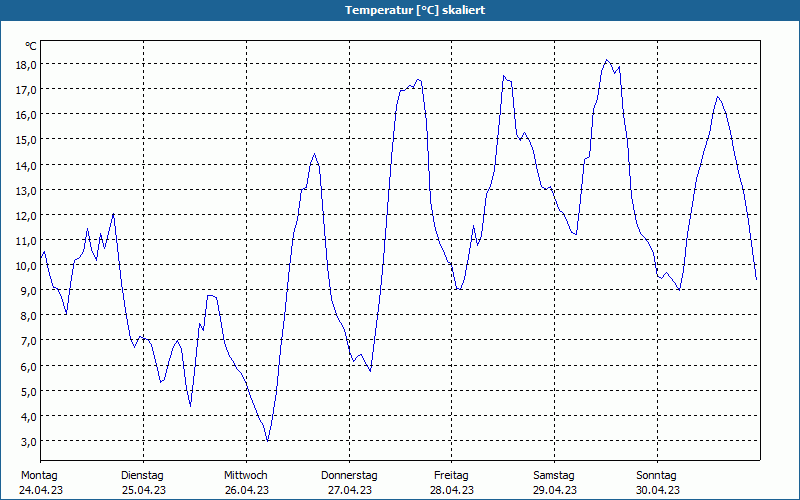Viewport: 800px width, 500px height.
Task: Click the 4,0 y-axis value
Action: pos(29,416)
